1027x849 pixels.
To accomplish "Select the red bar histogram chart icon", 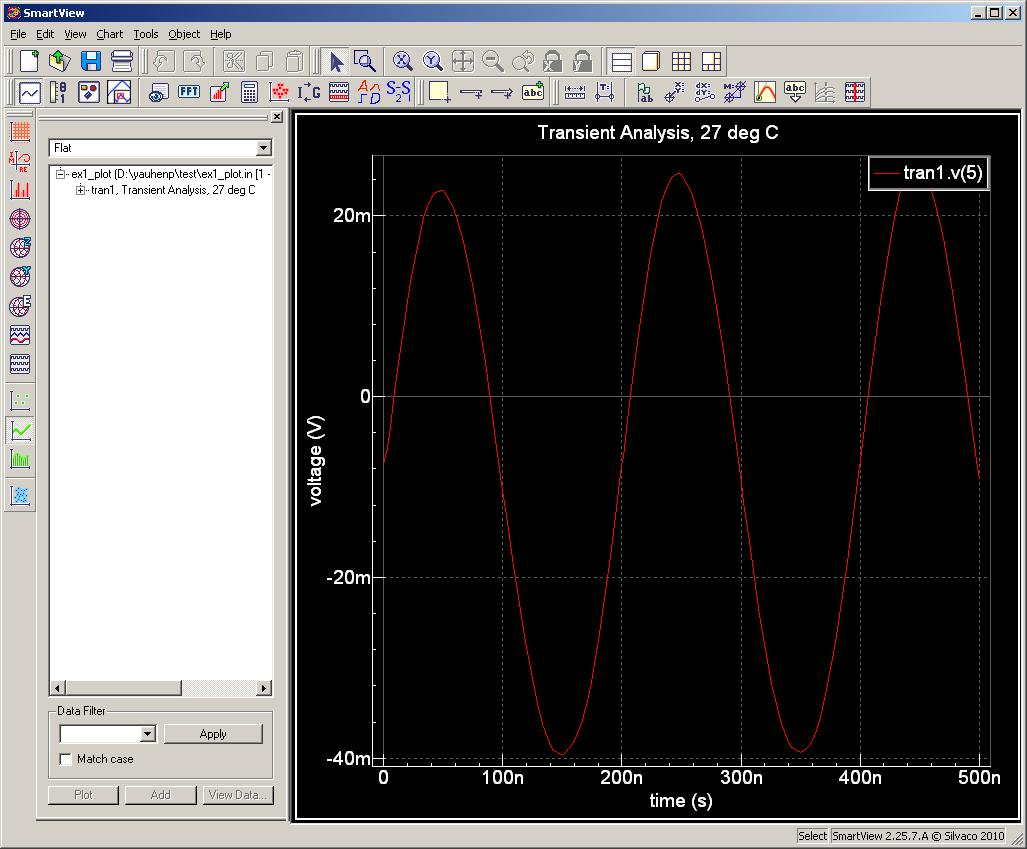I will pos(20,189).
